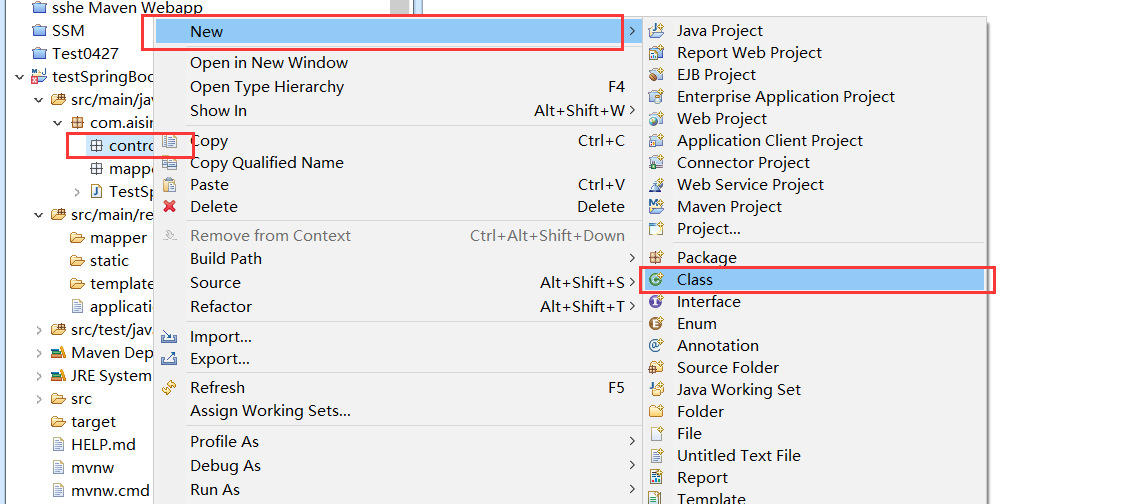The height and width of the screenshot is (504, 1136).
Task: Click the Refresh icon in context menu
Action: point(170,387)
